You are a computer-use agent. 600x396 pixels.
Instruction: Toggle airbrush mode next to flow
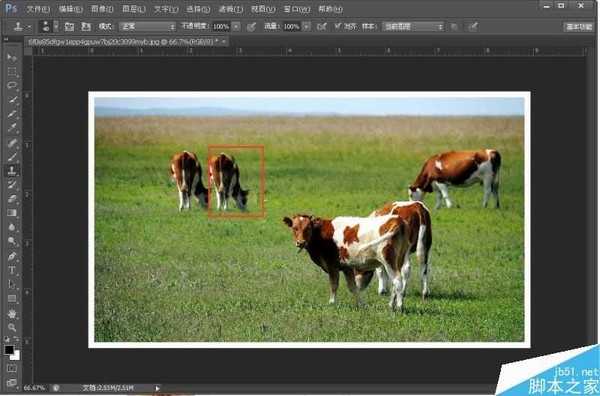click(x=322, y=26)
